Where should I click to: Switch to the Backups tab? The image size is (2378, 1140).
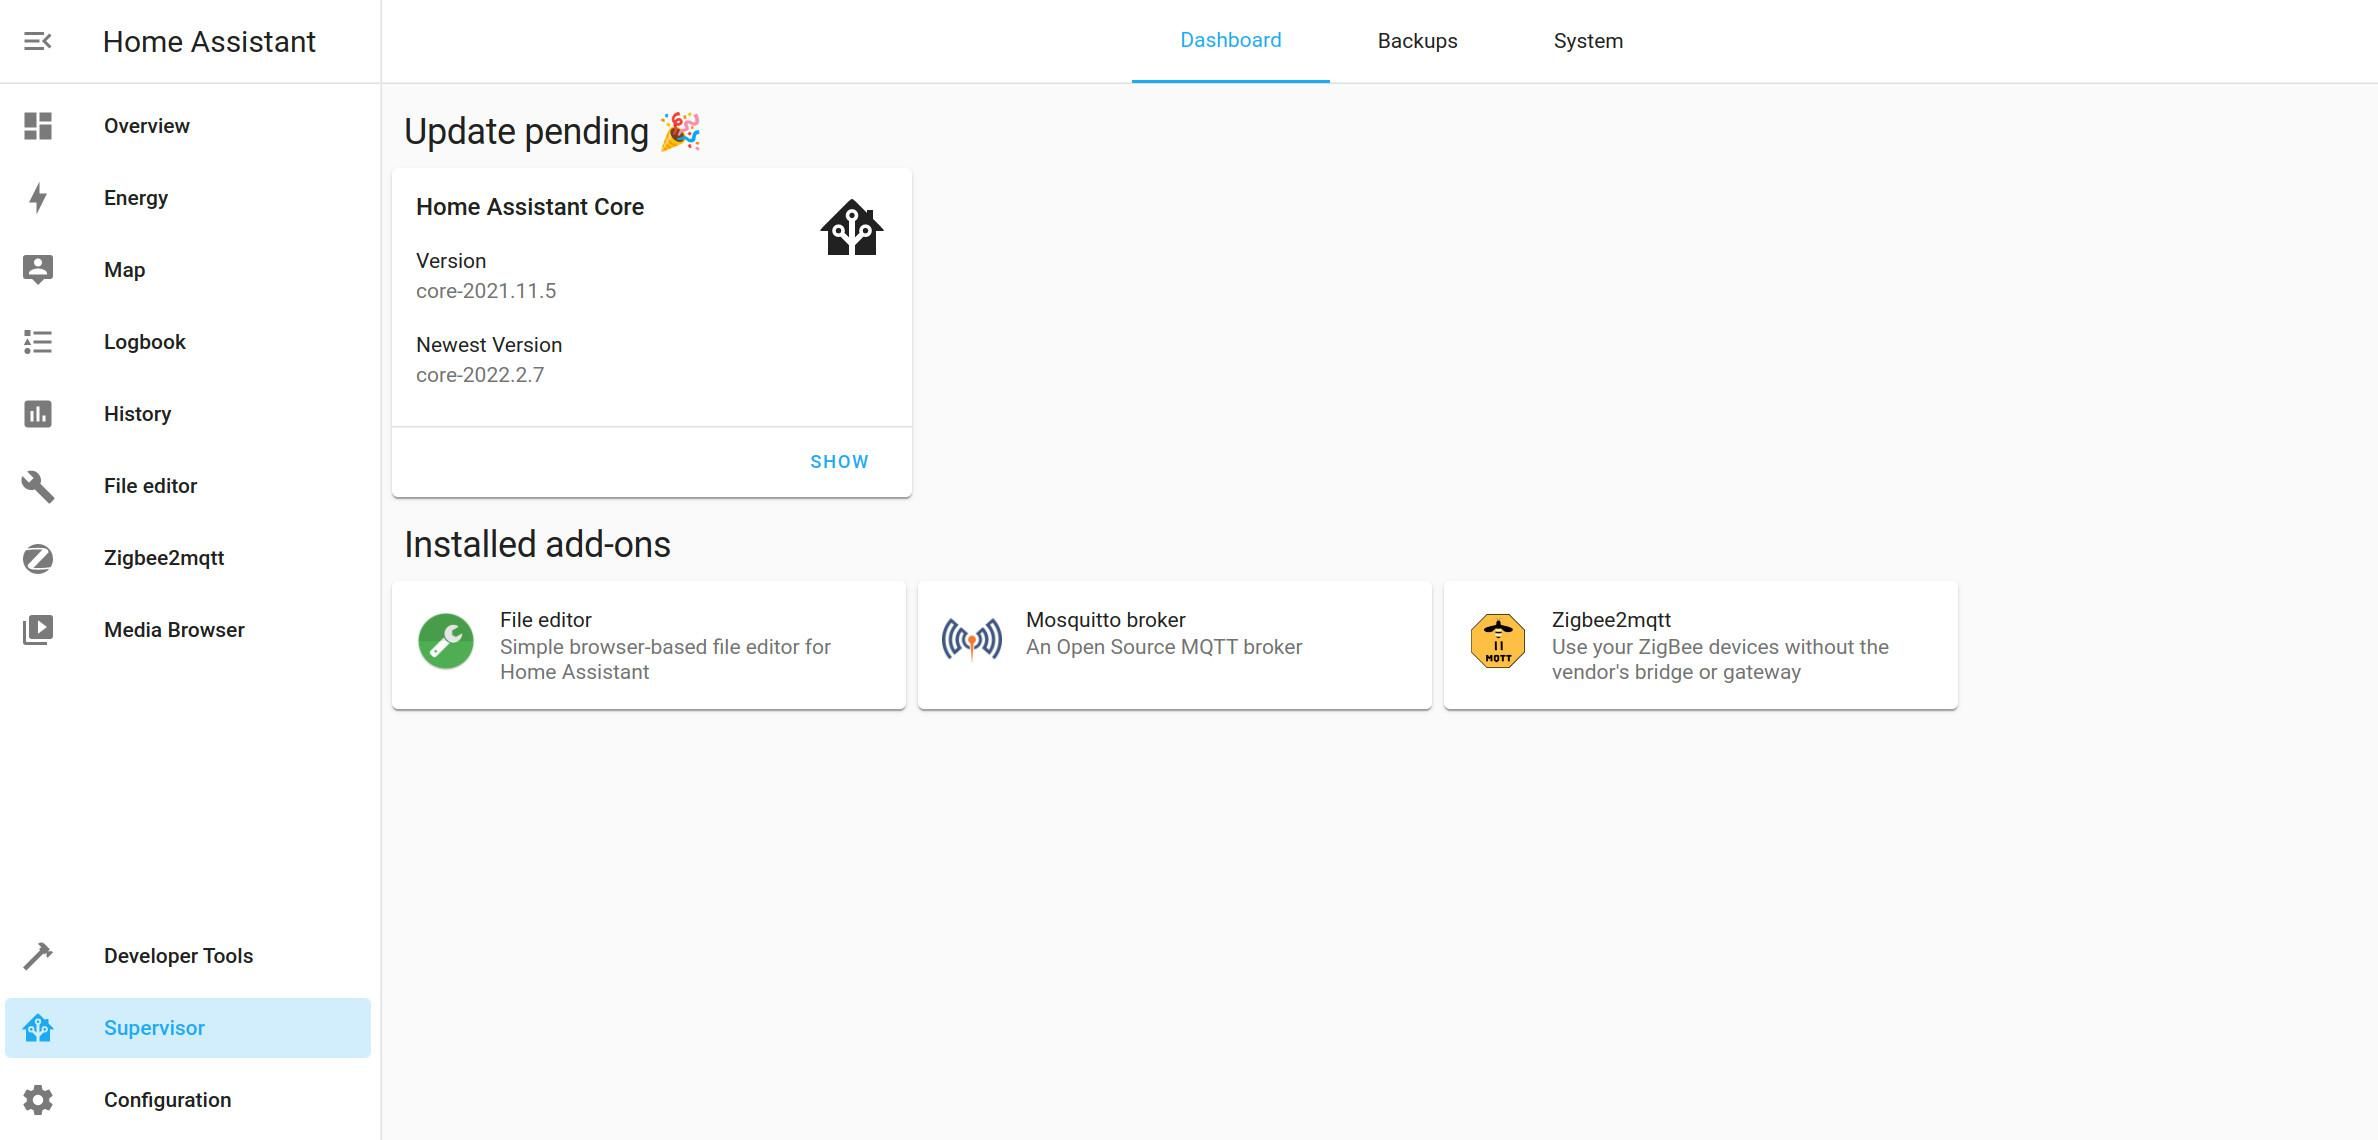1417,41
